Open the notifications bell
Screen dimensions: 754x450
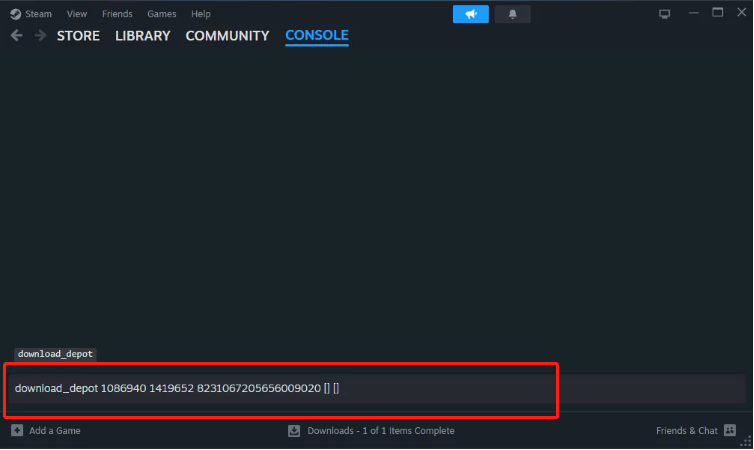(513, 14)
